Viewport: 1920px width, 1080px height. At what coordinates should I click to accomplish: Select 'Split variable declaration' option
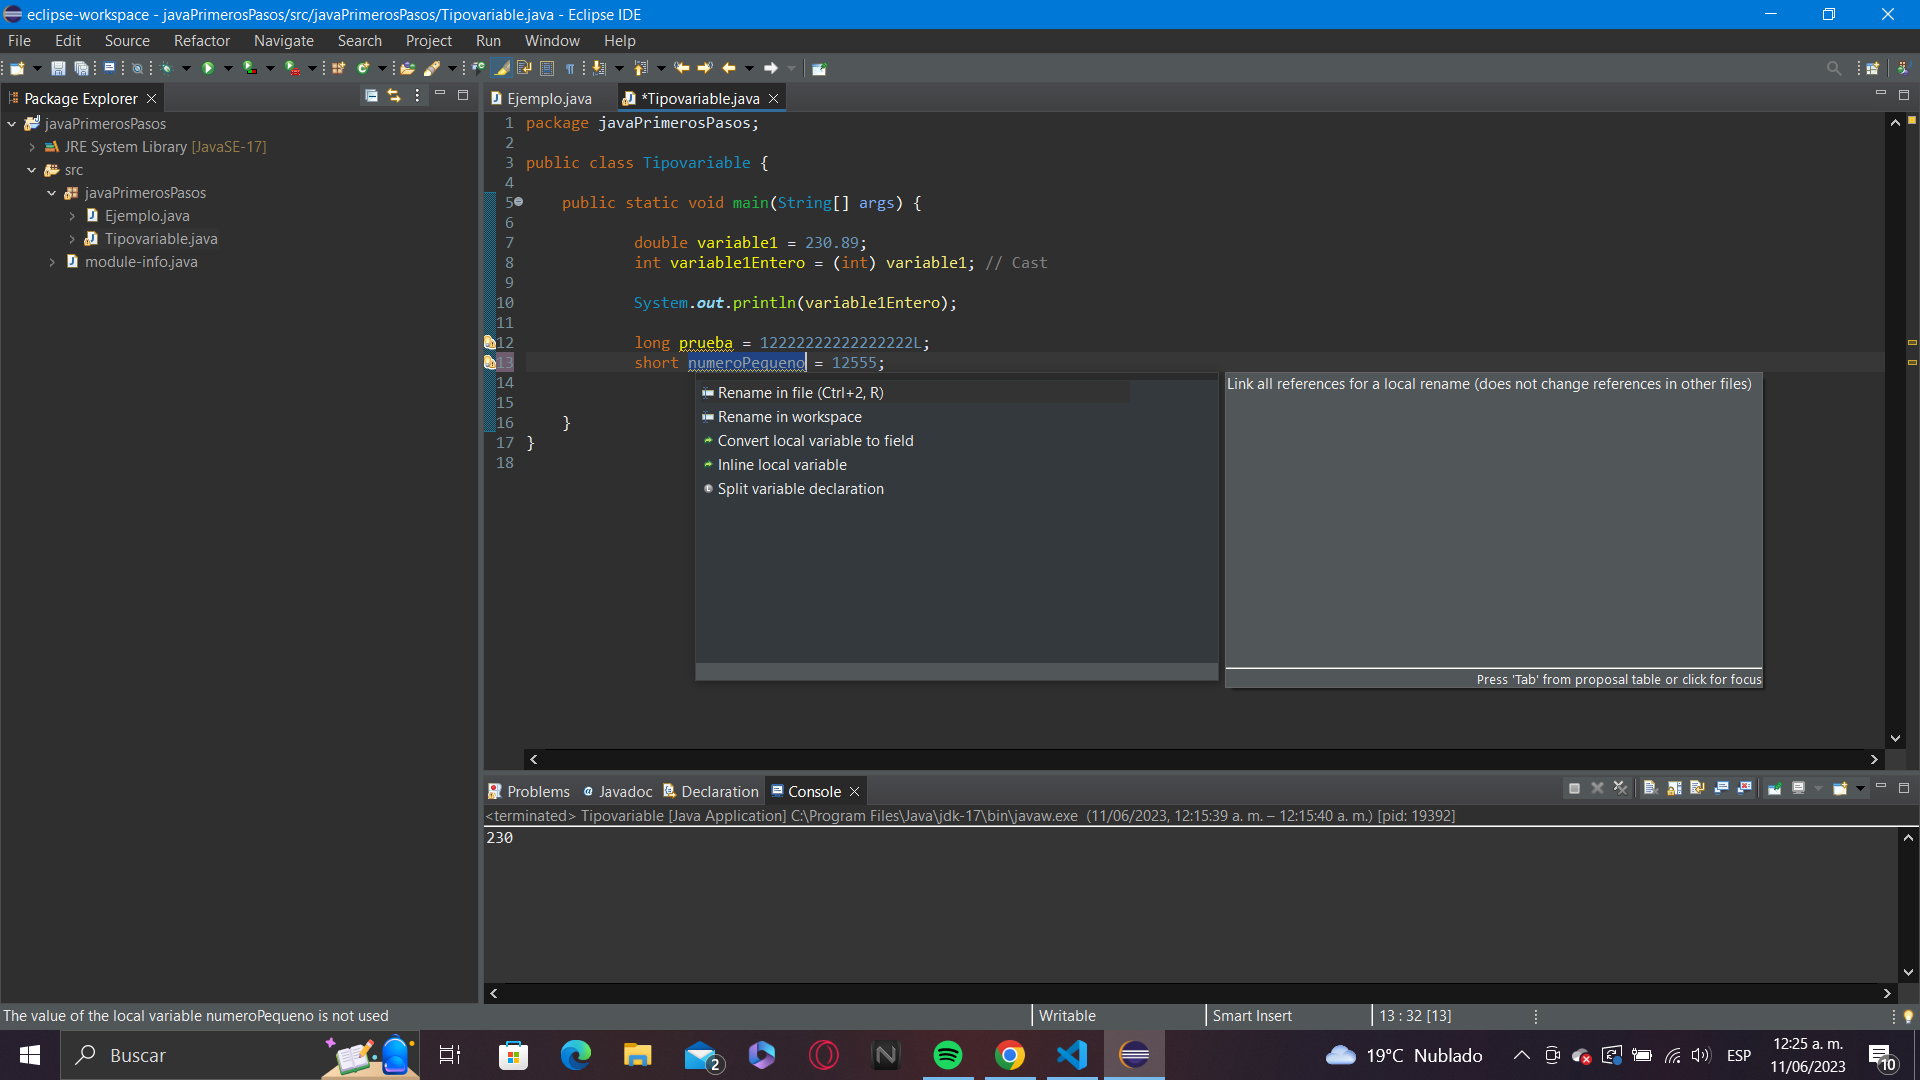pos(800,488)
